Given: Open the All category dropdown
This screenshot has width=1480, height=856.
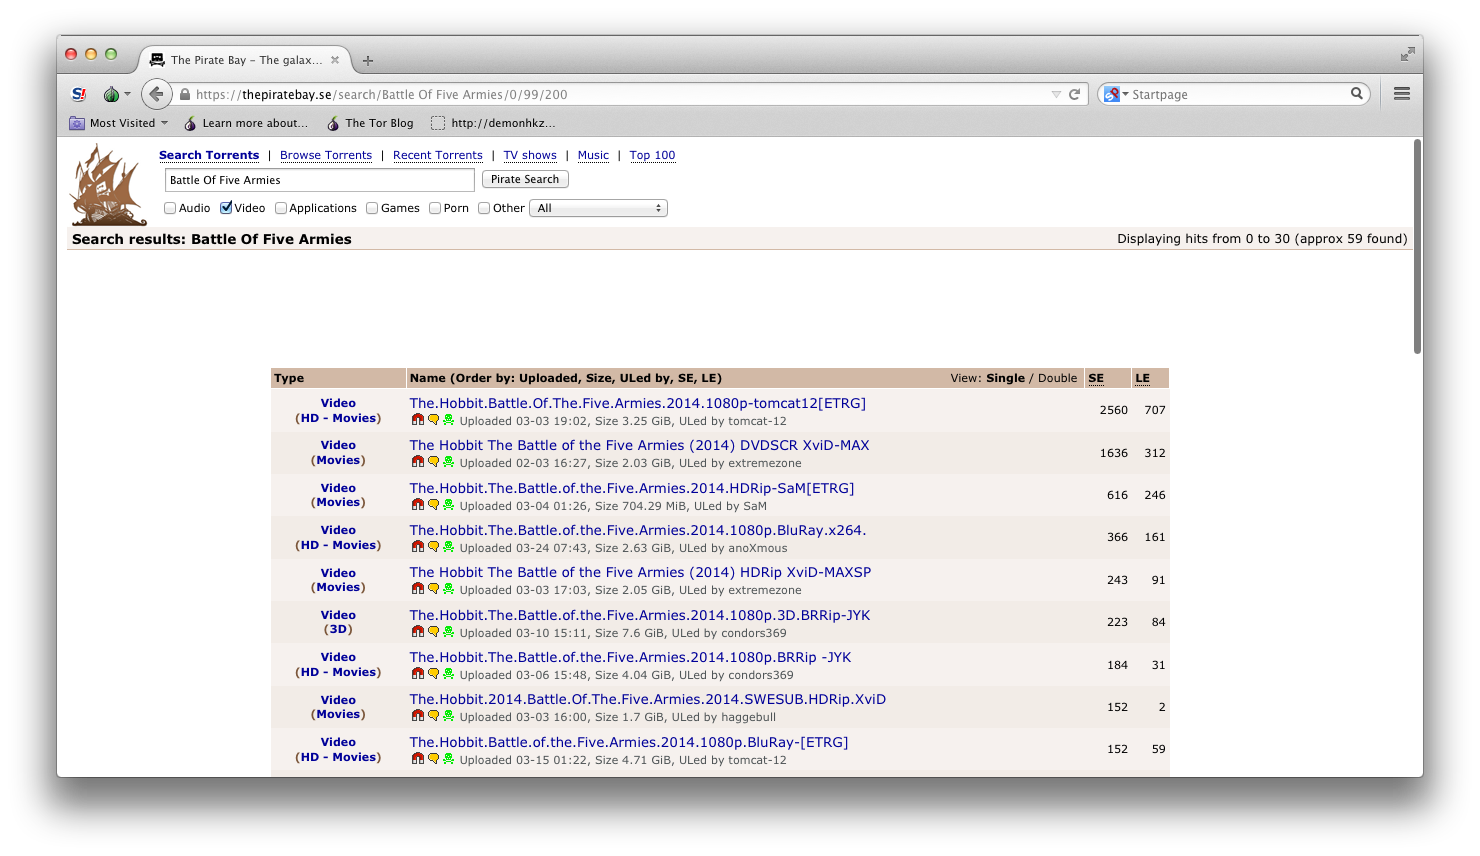Looking at the screenshot, I should [598, 208].
